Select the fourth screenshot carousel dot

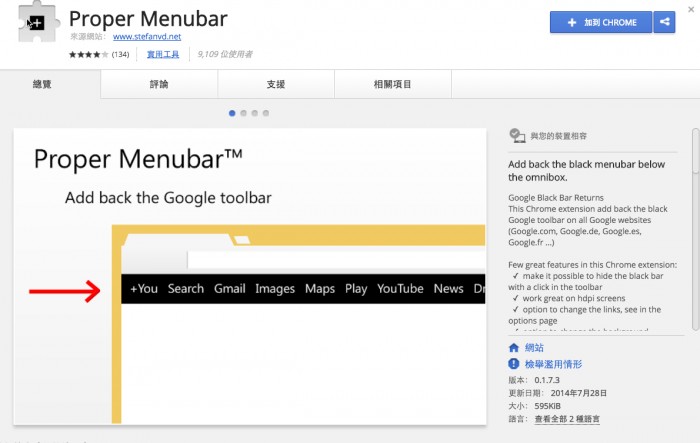[x=266, y=113]
